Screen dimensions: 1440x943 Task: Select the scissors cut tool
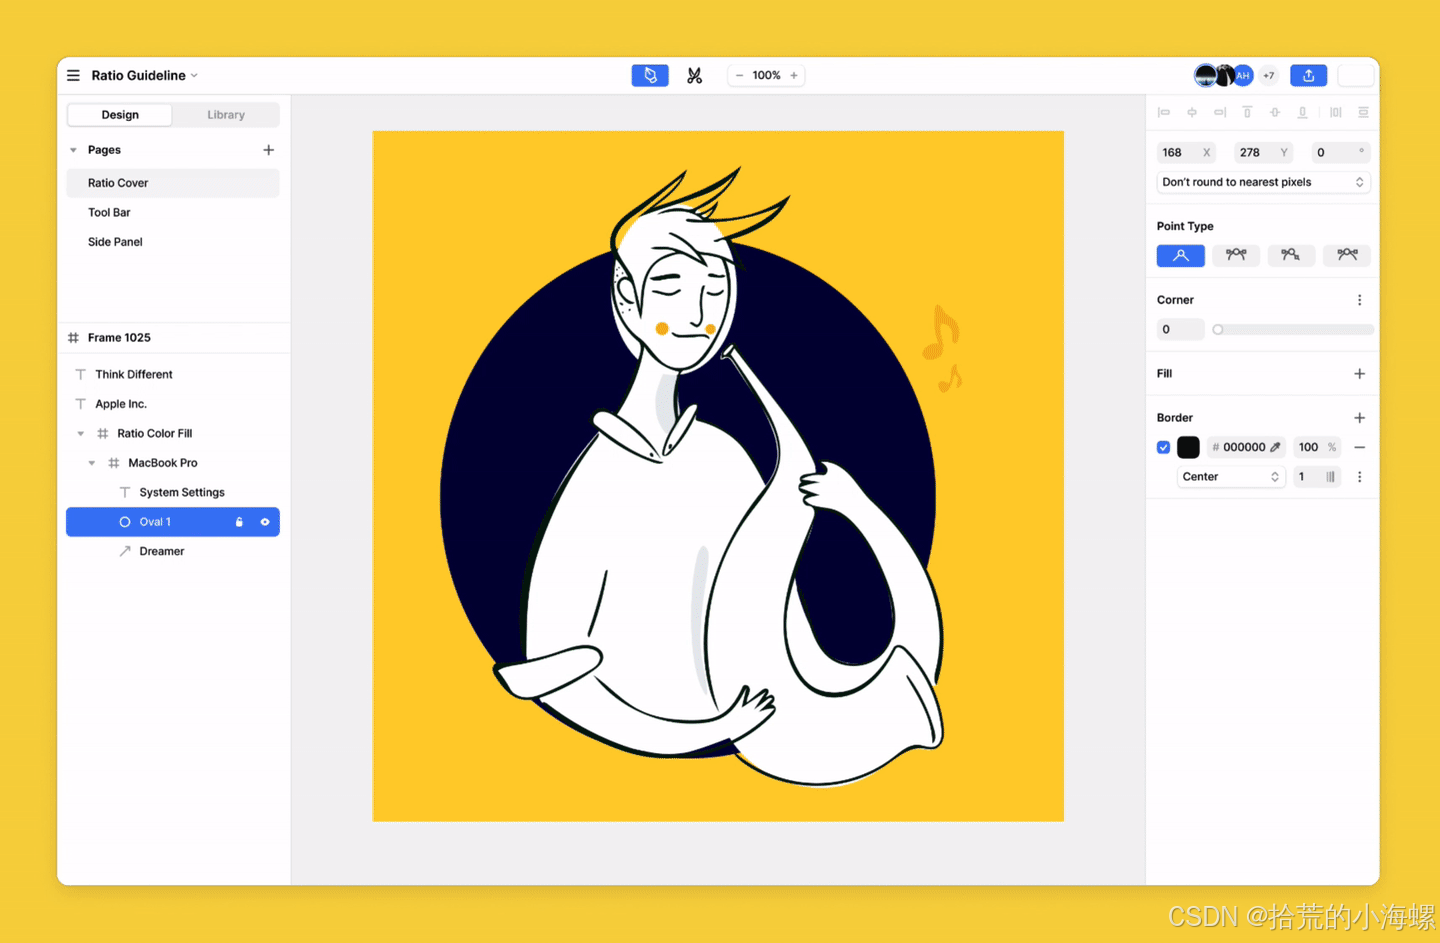(x=694, y=76)
